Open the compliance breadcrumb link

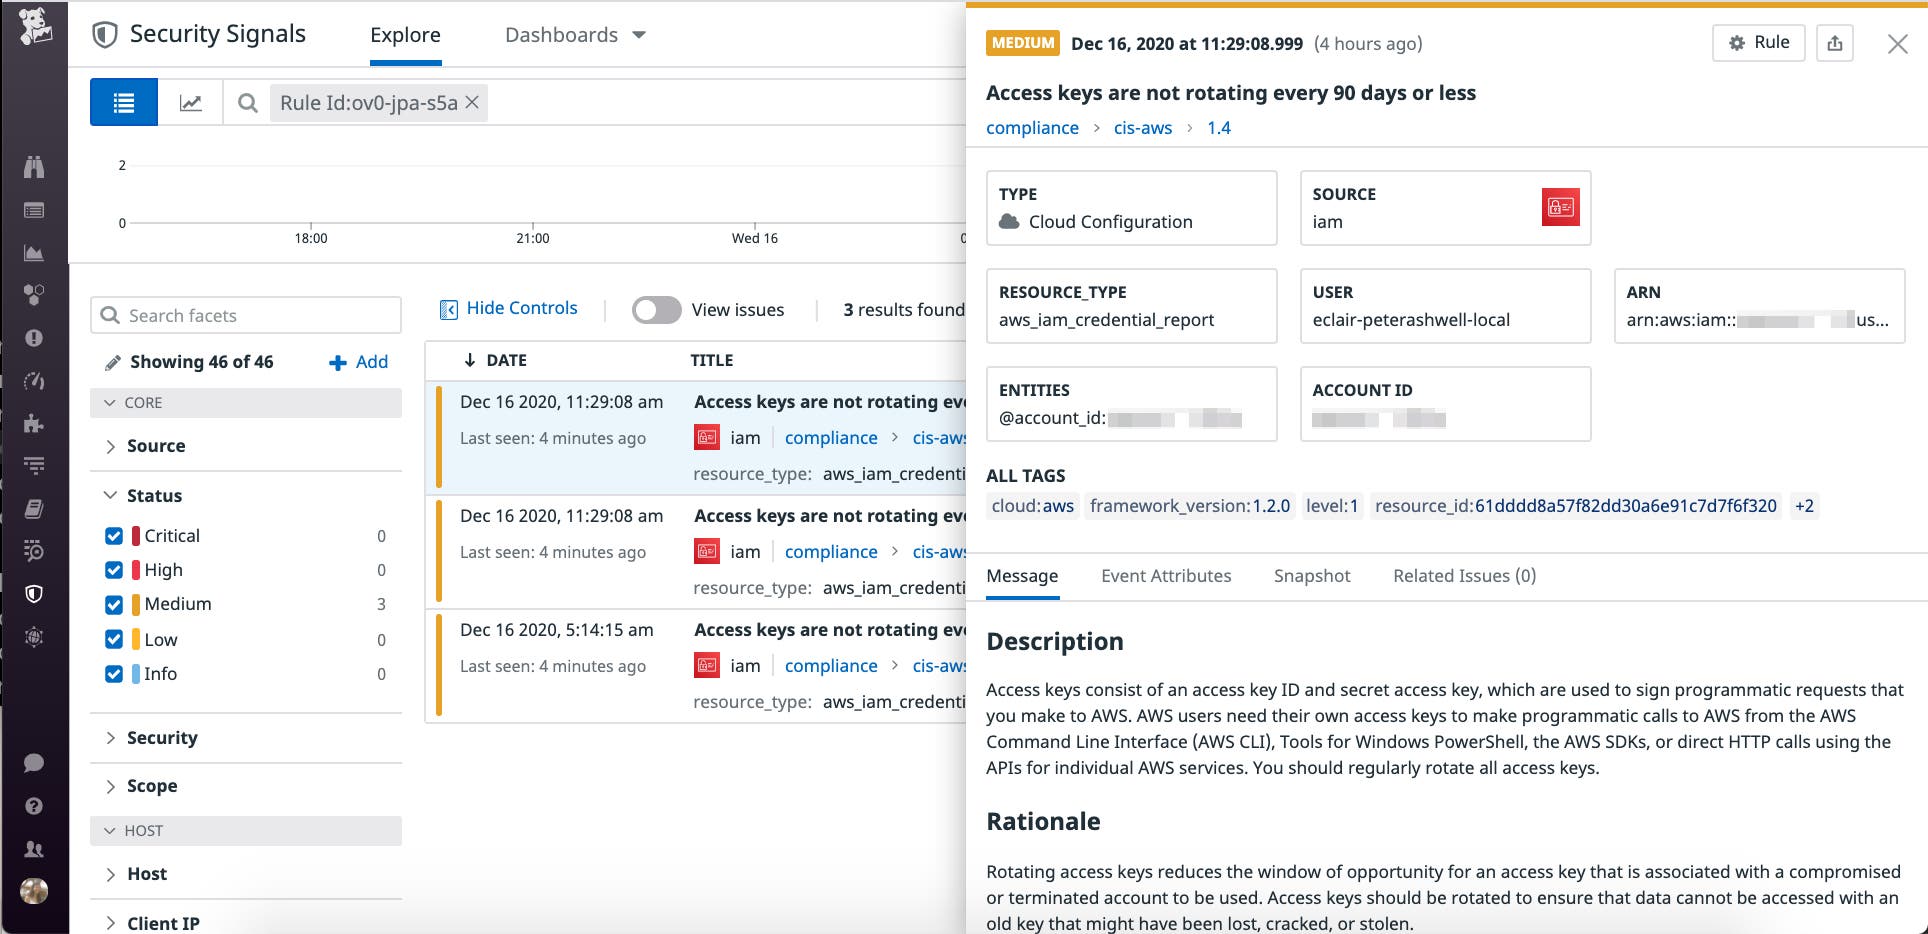point(1032,127)
